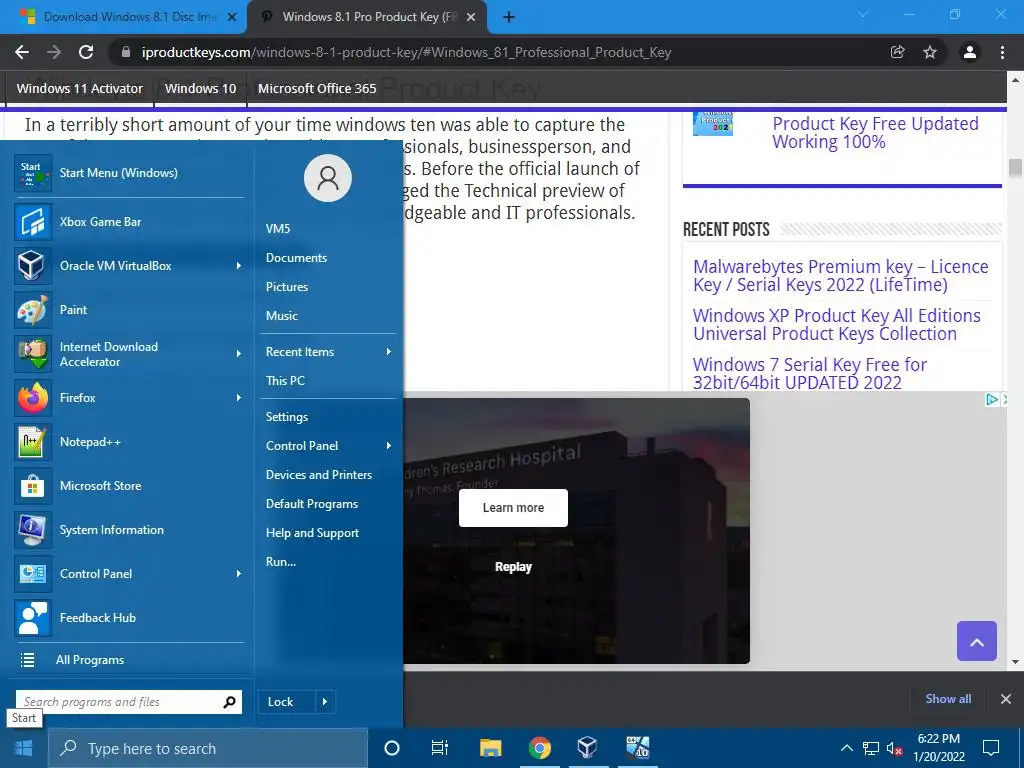Open Microsoft Store icon
The image size is (1024, 768).
tap(33, 486)
